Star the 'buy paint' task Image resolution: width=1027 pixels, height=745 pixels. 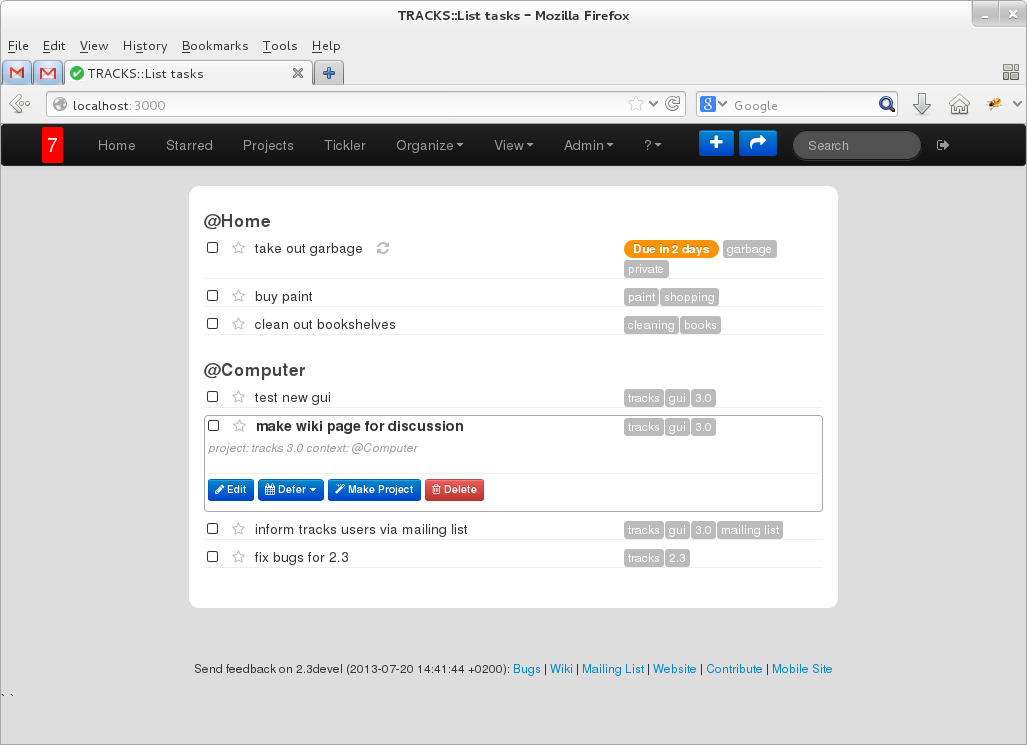click(238, 296)
